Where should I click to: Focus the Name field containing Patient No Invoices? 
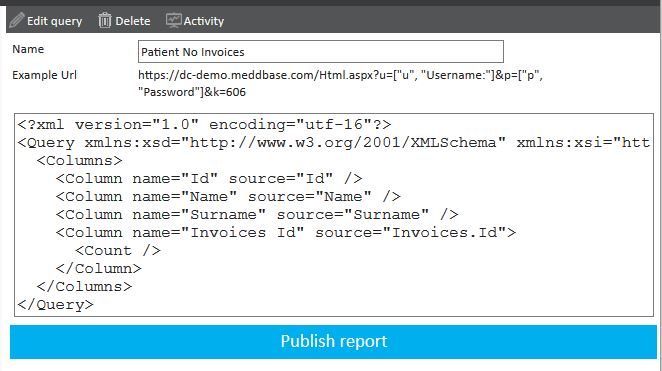point(321,51)
